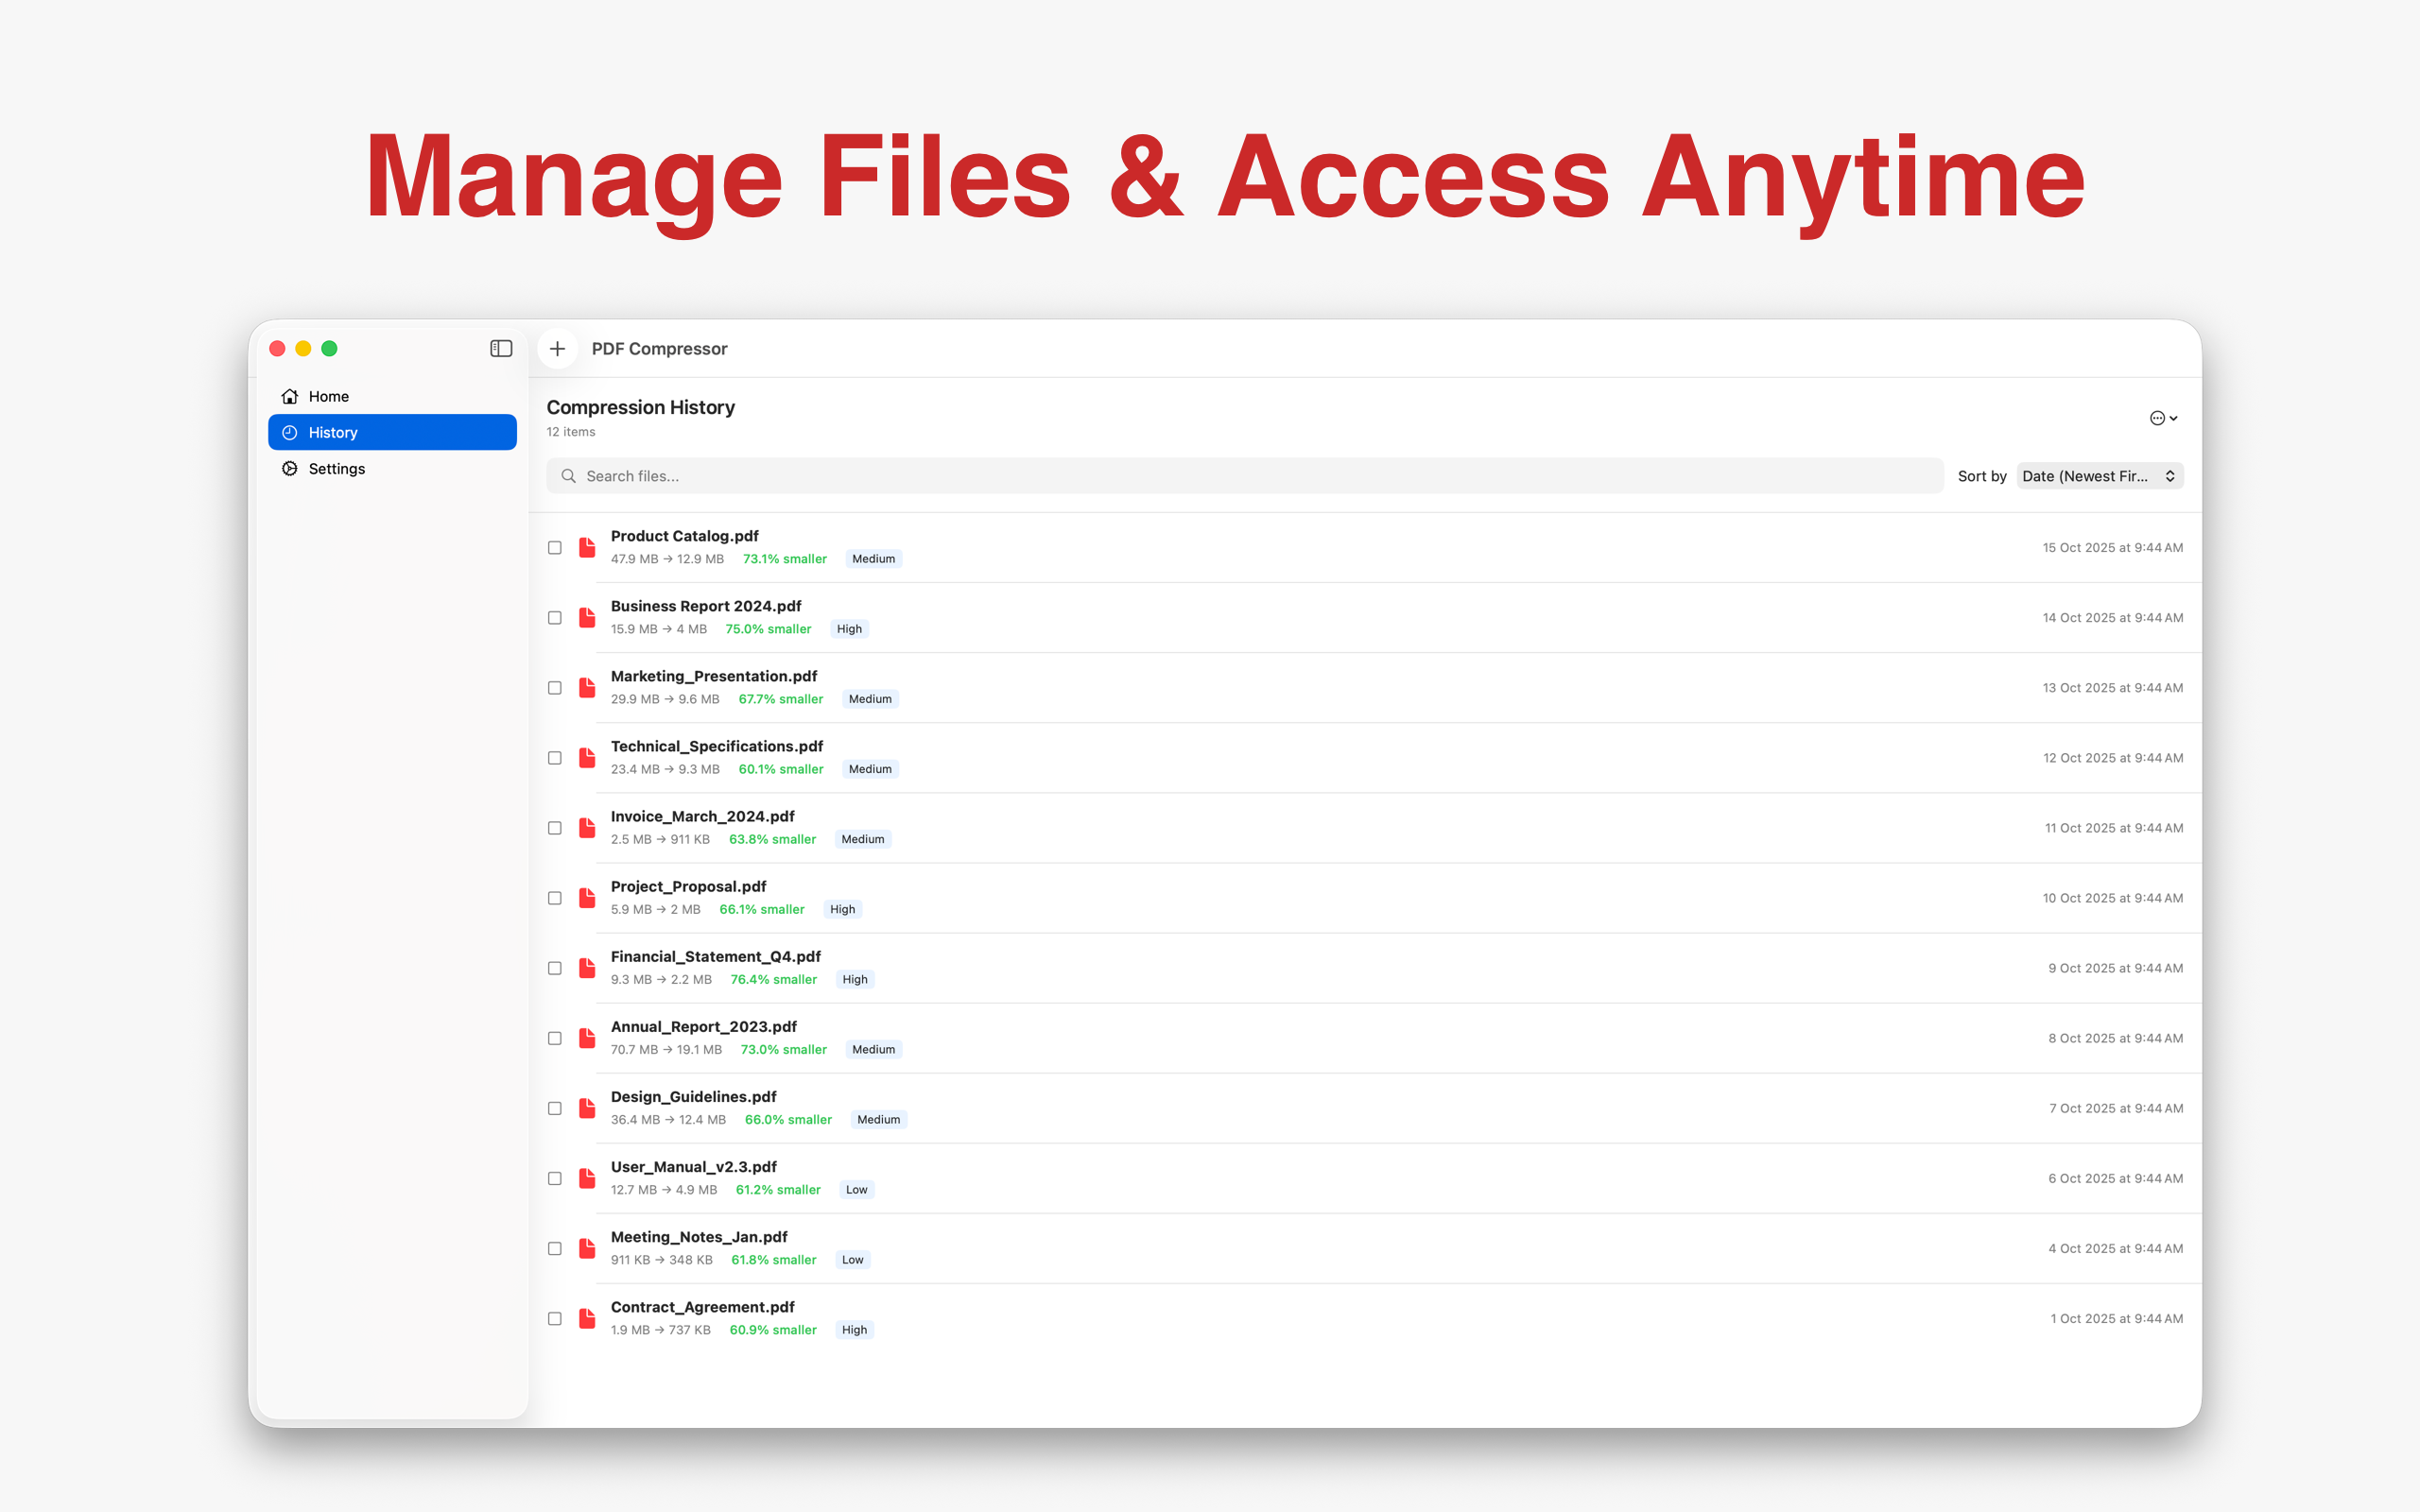
Task: Click the 75.0% smaller label
Action: (x=768, y=629)
